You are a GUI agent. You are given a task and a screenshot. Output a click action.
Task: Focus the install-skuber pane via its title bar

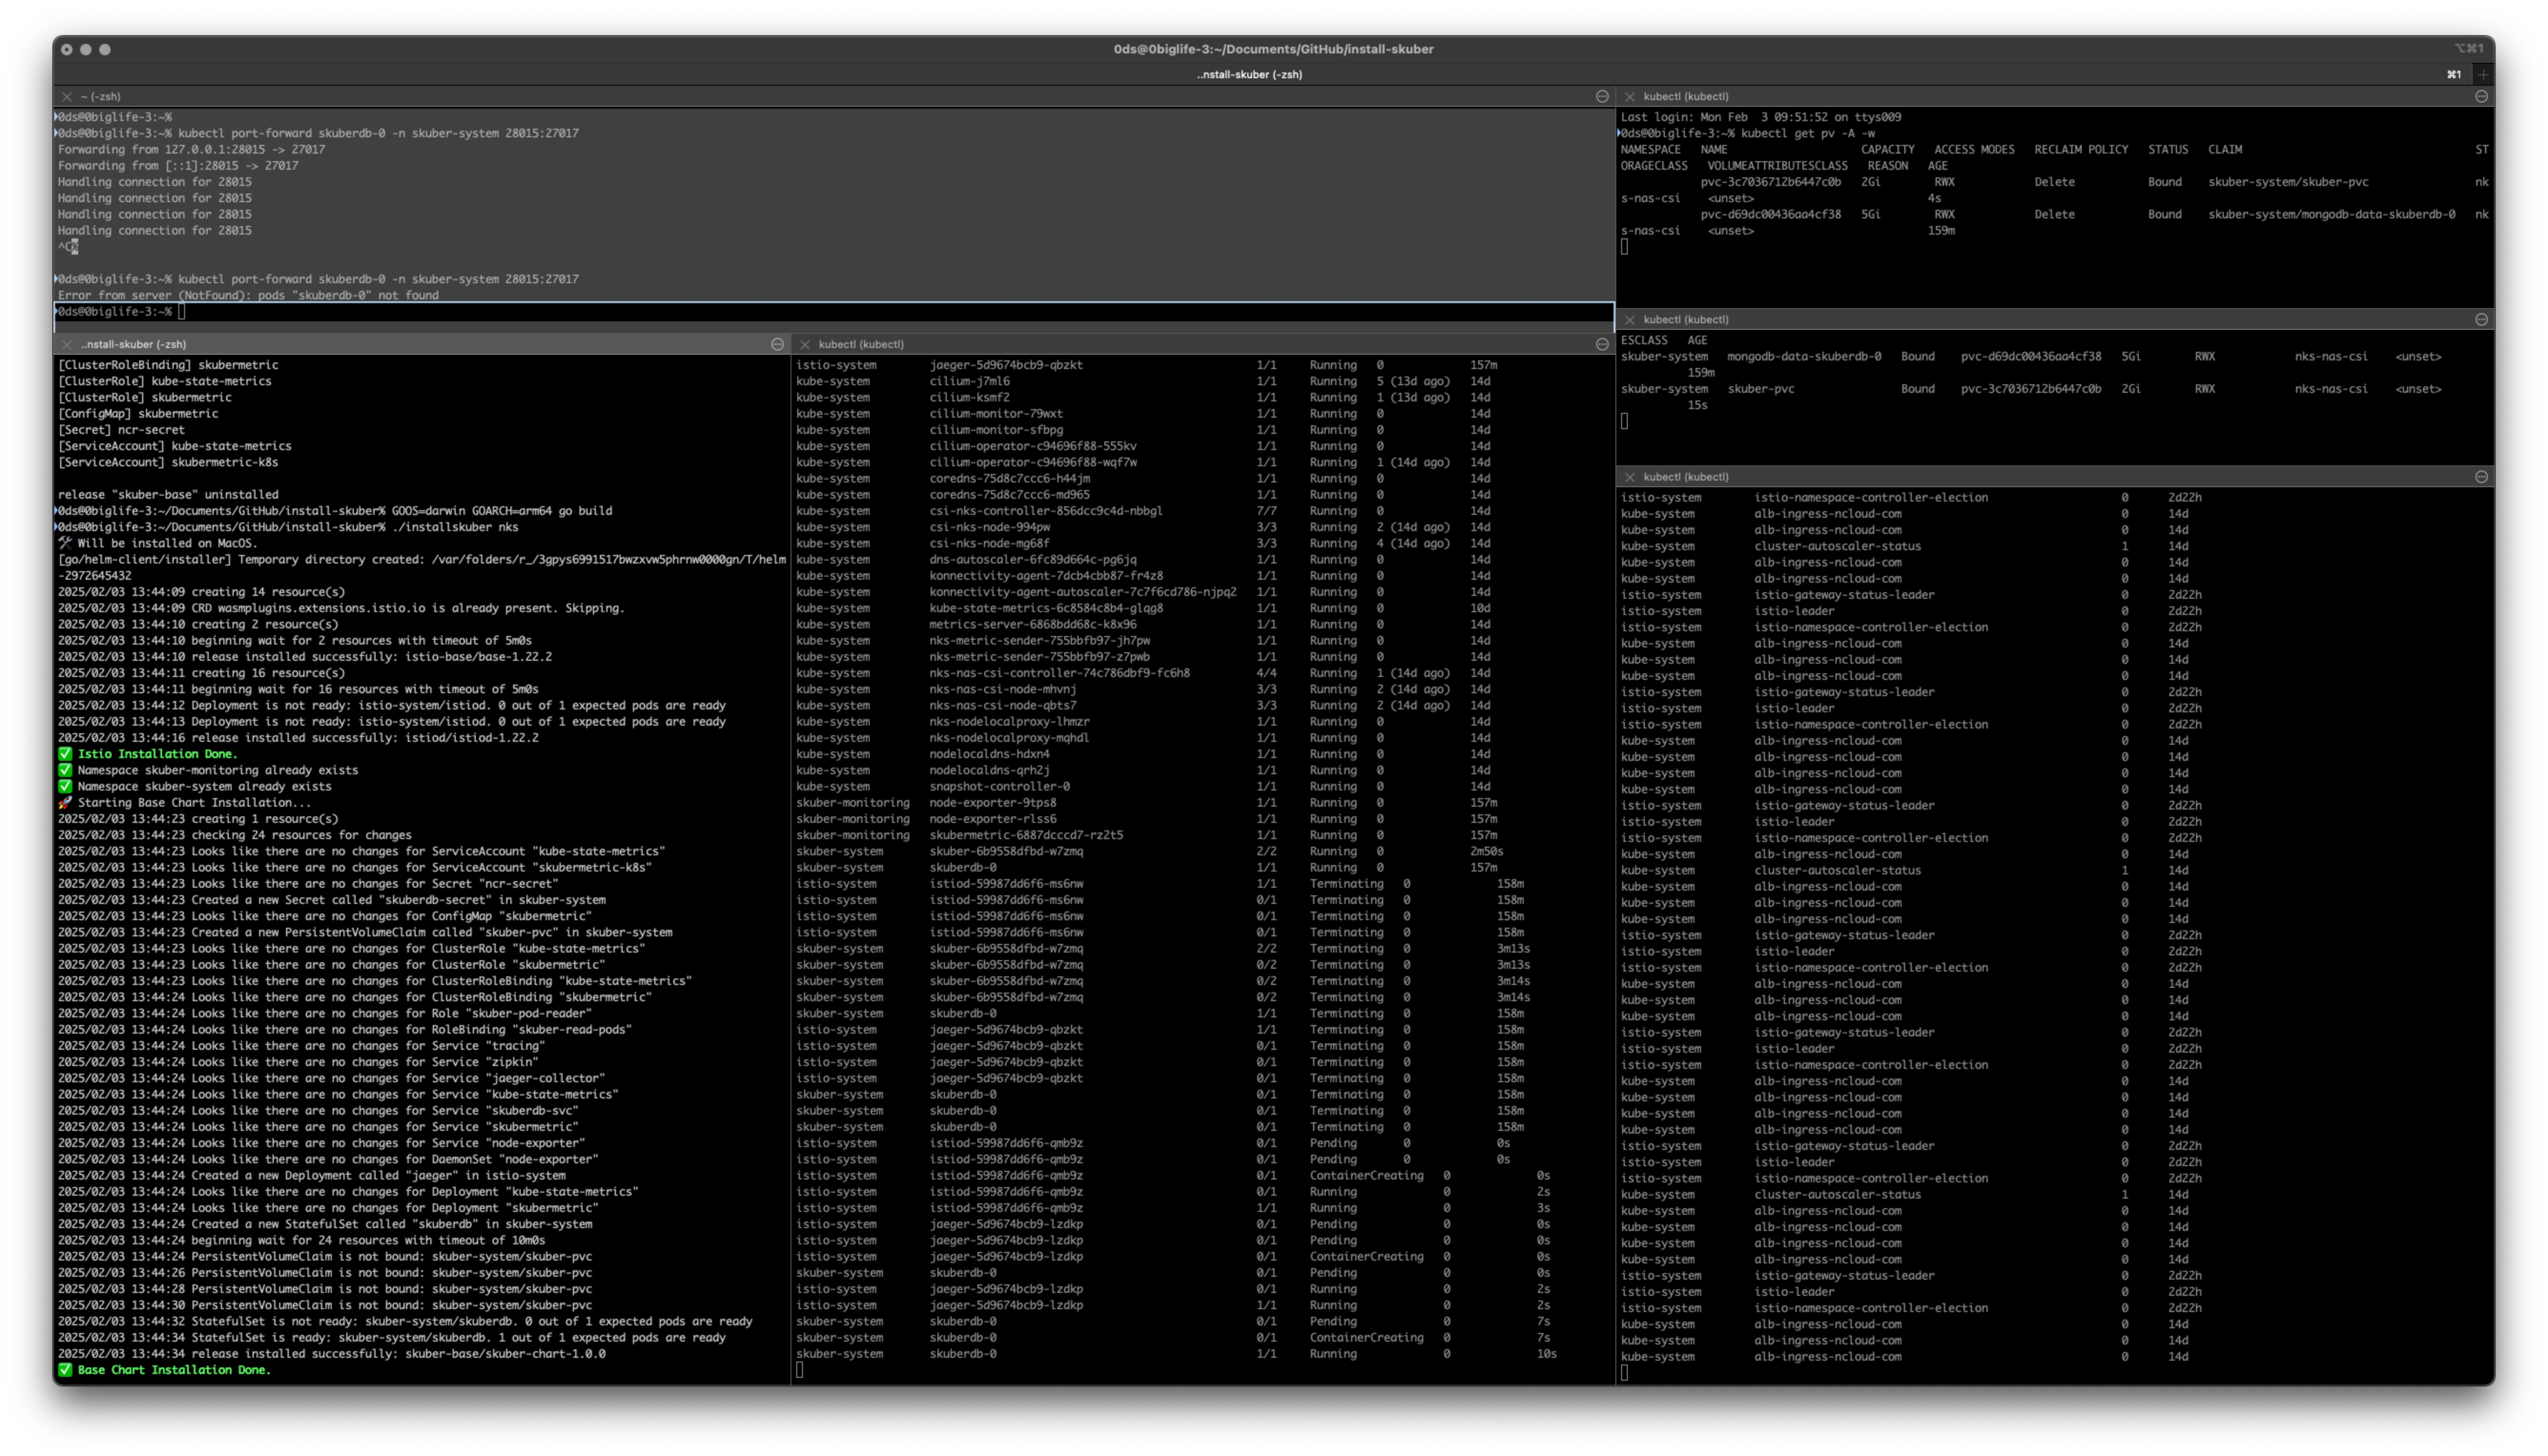[x=133, y=344]
